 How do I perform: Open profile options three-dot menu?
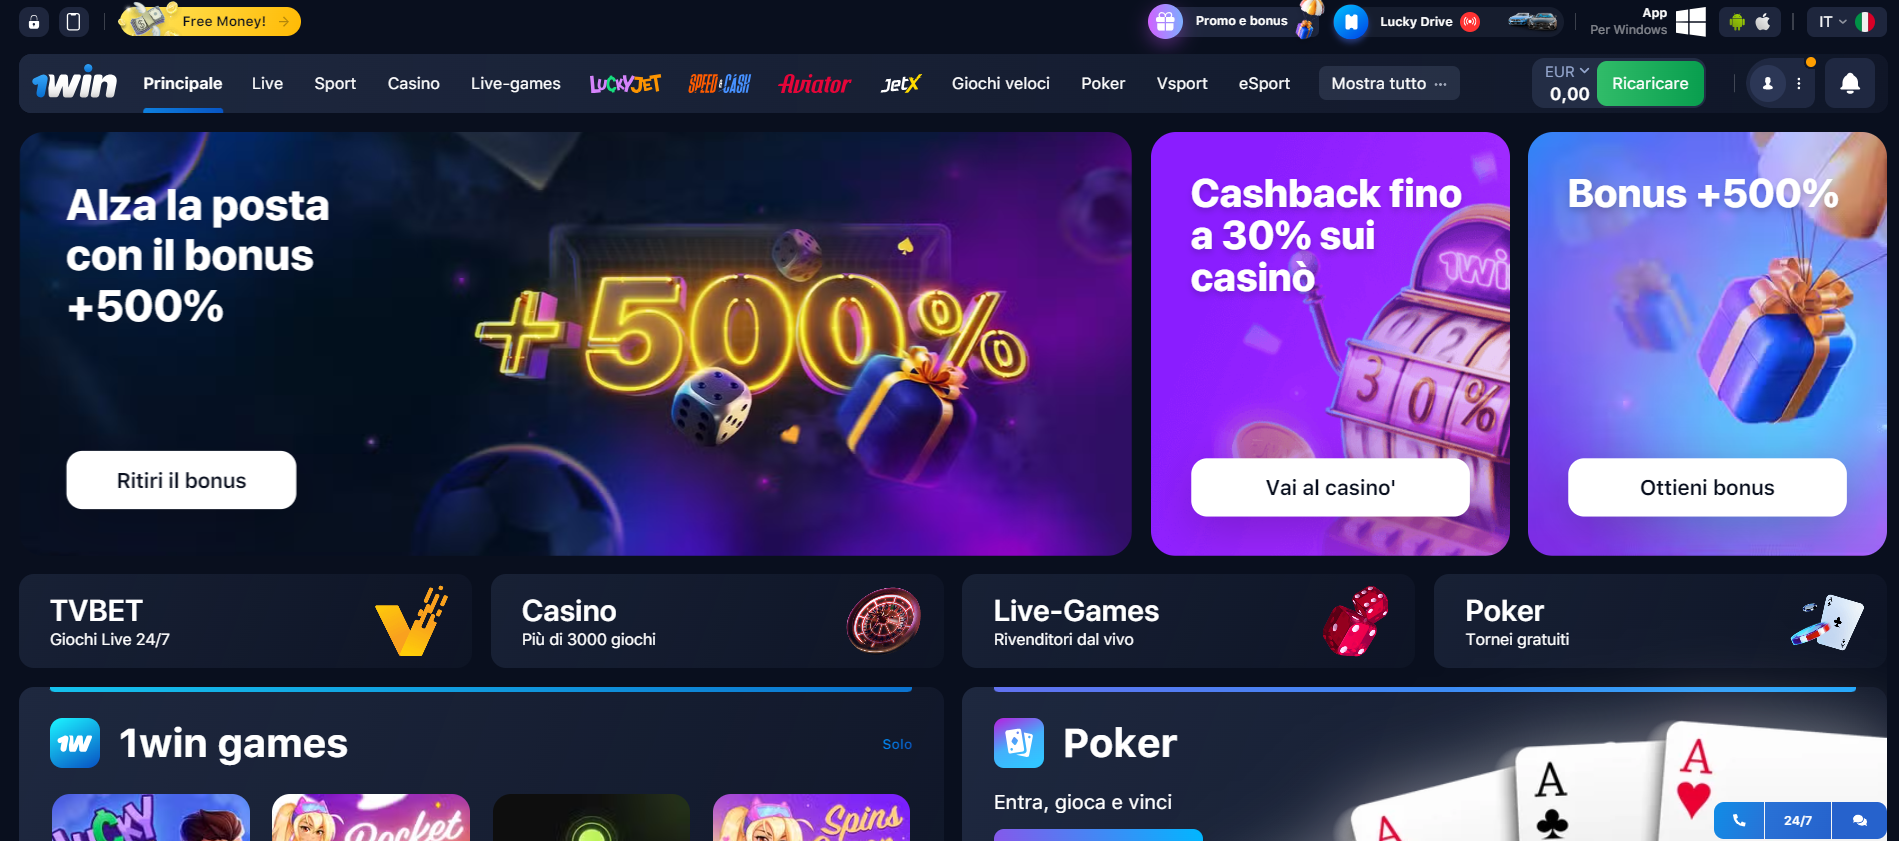(1799, 84)
